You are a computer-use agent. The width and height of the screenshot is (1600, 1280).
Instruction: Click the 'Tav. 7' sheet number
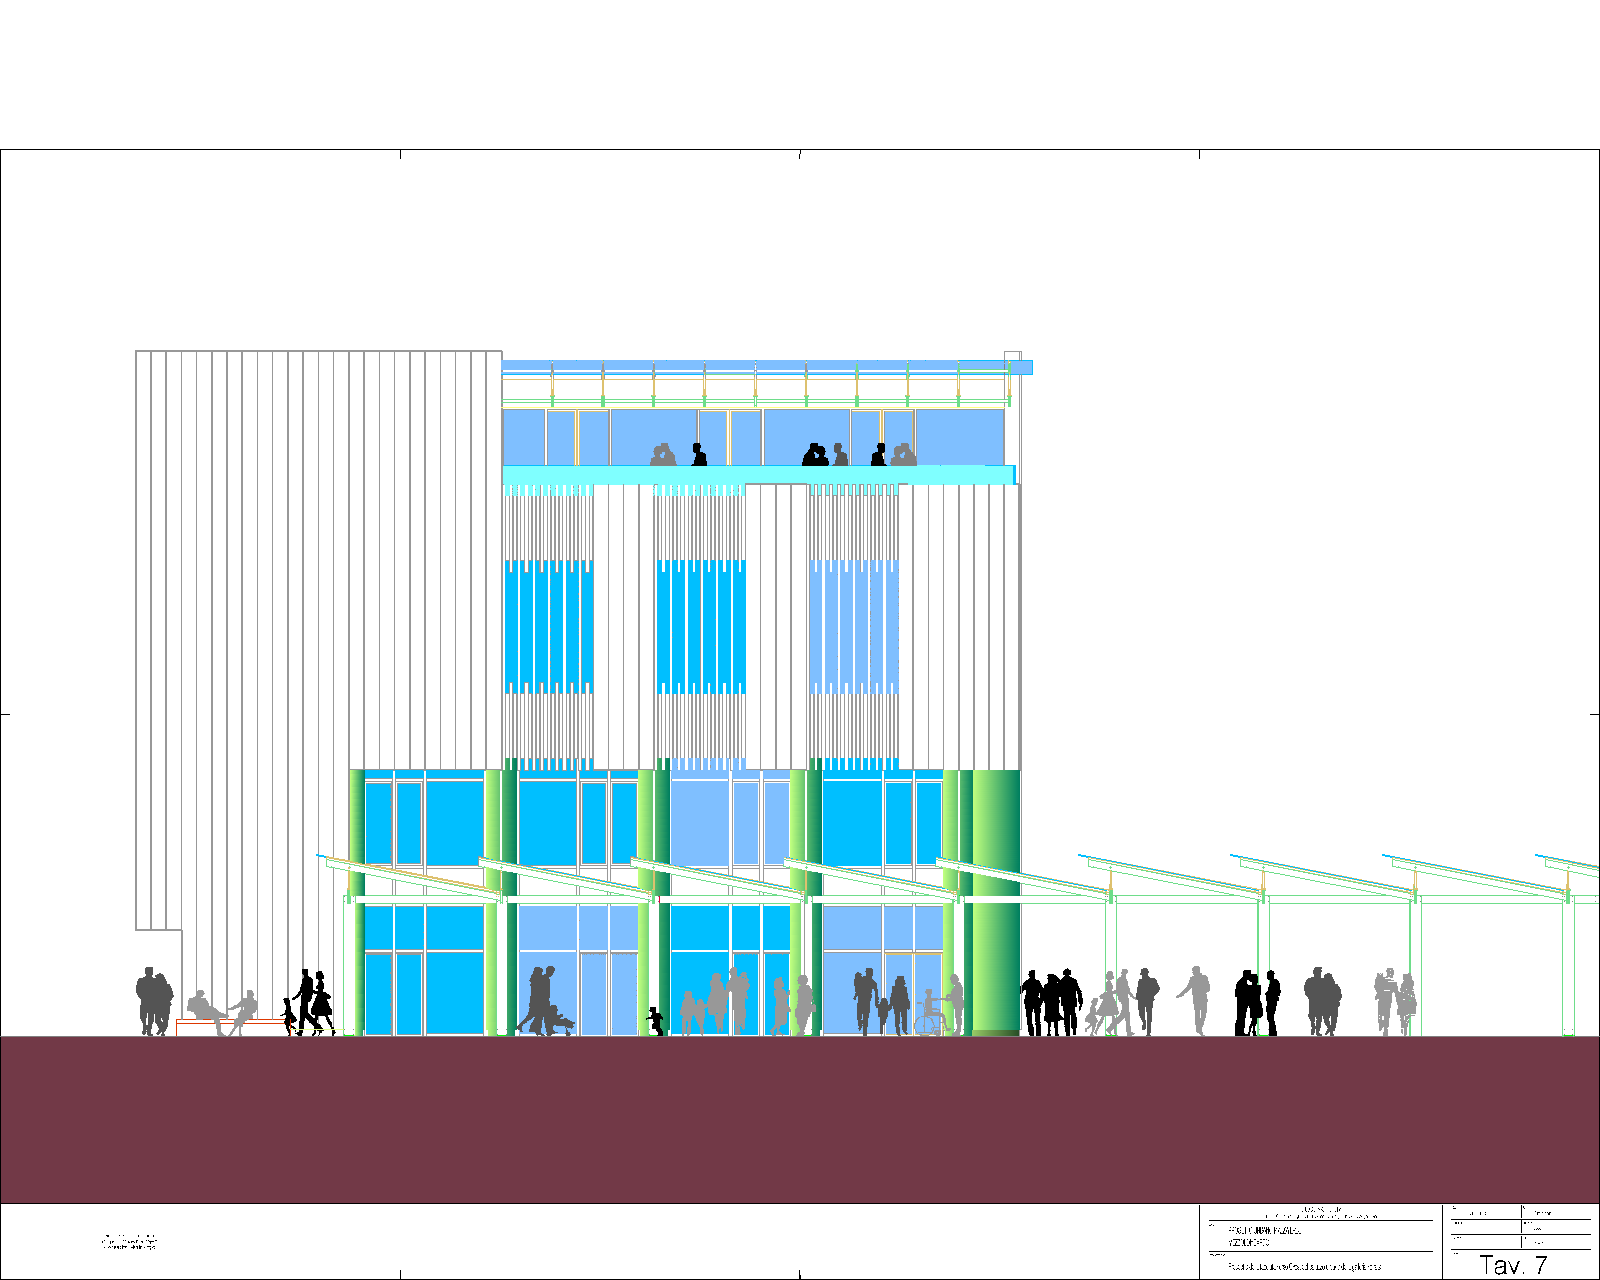coord(1513,1265)
